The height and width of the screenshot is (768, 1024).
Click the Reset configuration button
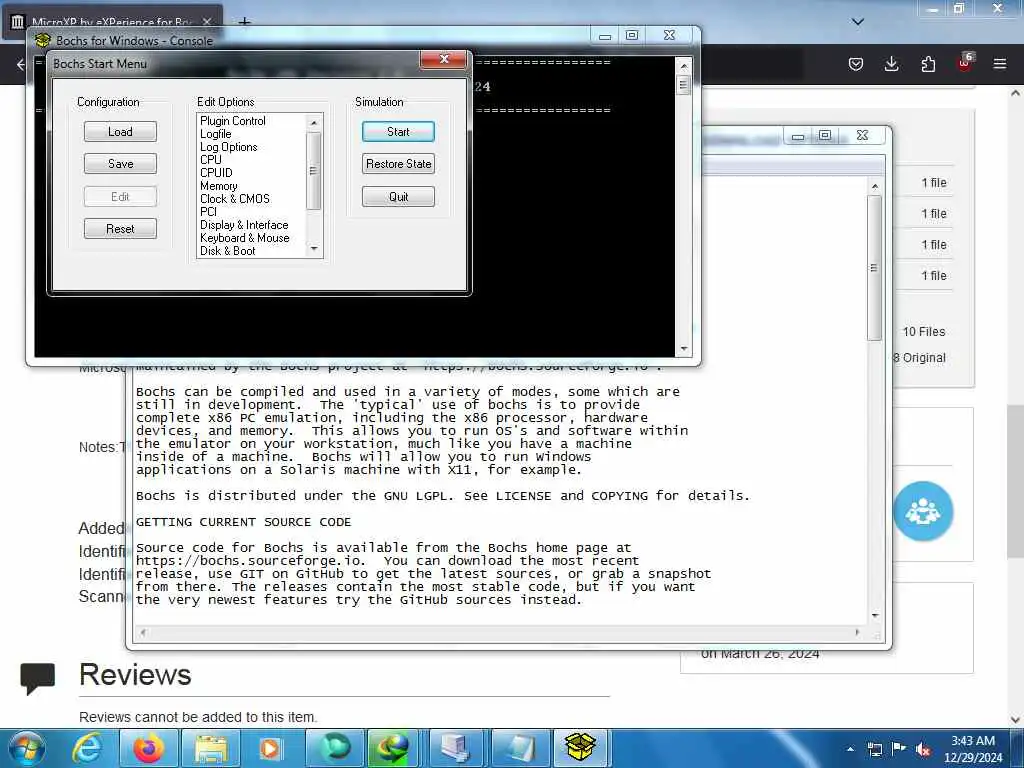tap(120, 229)
